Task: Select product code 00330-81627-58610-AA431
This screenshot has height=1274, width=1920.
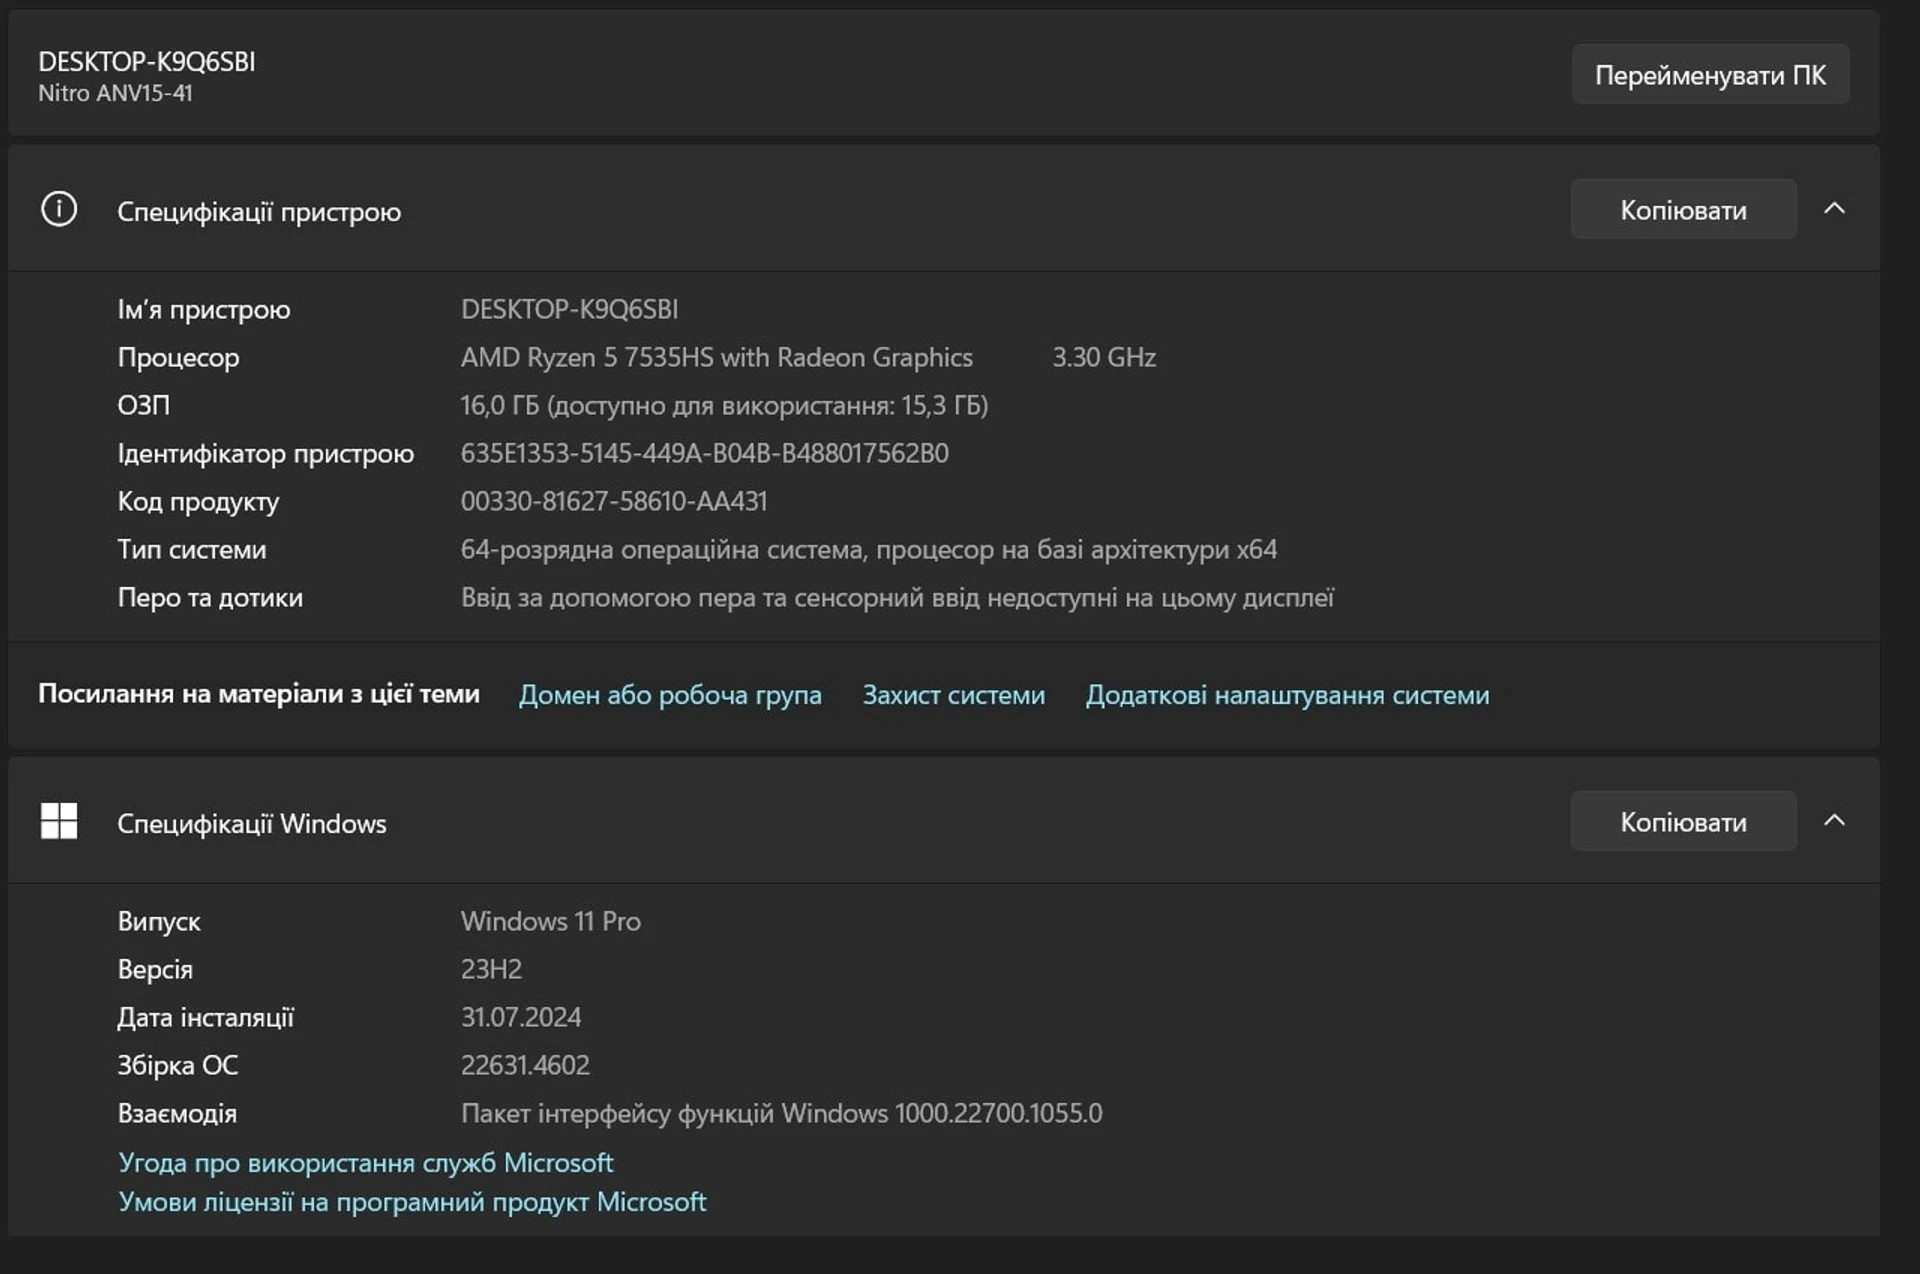Action: 614,502
